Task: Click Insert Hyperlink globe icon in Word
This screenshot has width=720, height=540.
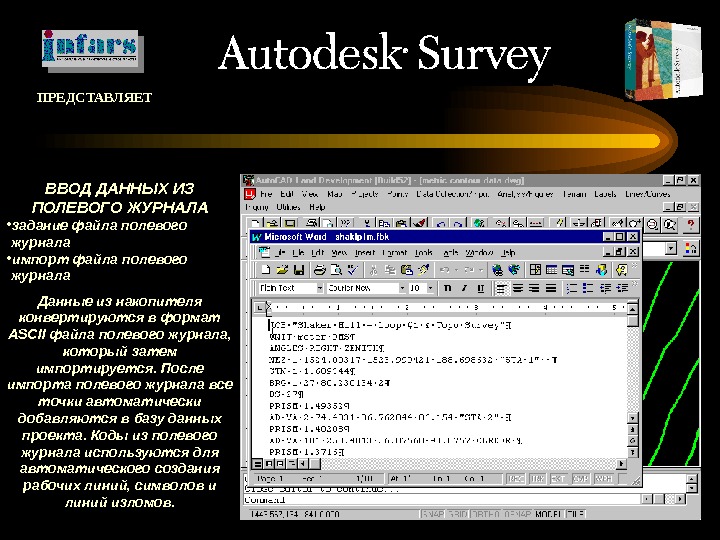Action: [x=497, y=270]
